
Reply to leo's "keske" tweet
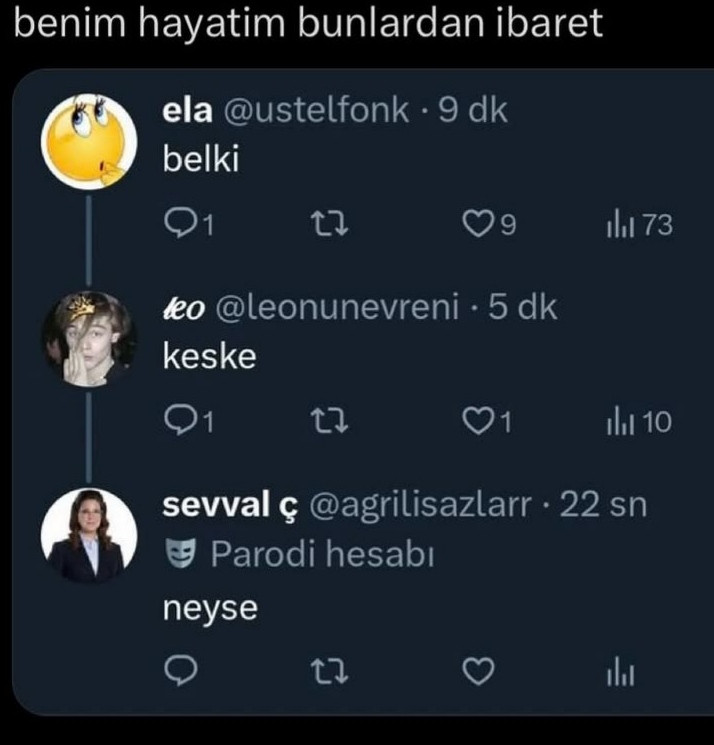[x=180, y=423]
